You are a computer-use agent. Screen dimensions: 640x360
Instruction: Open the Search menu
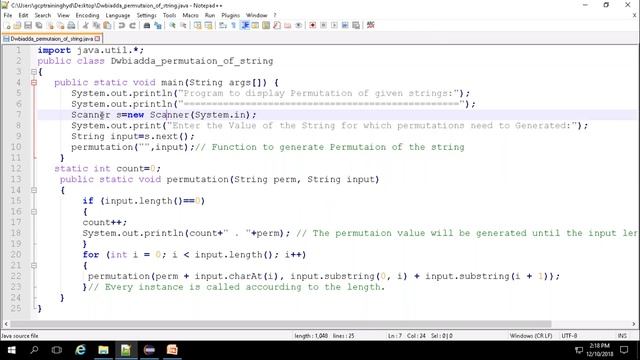point(42,15)
